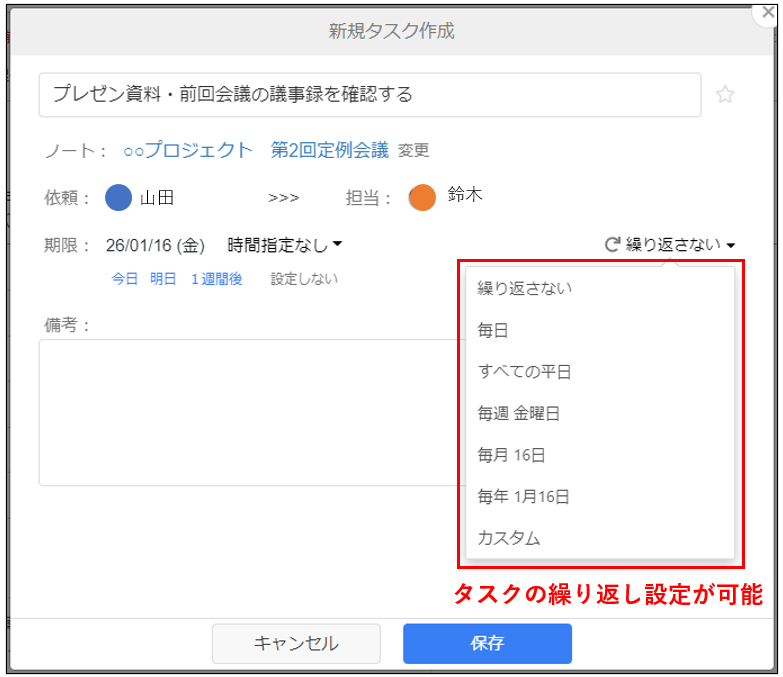Select 繰り返さない in repeat menu
783x677 pixels.
[600, 289]
